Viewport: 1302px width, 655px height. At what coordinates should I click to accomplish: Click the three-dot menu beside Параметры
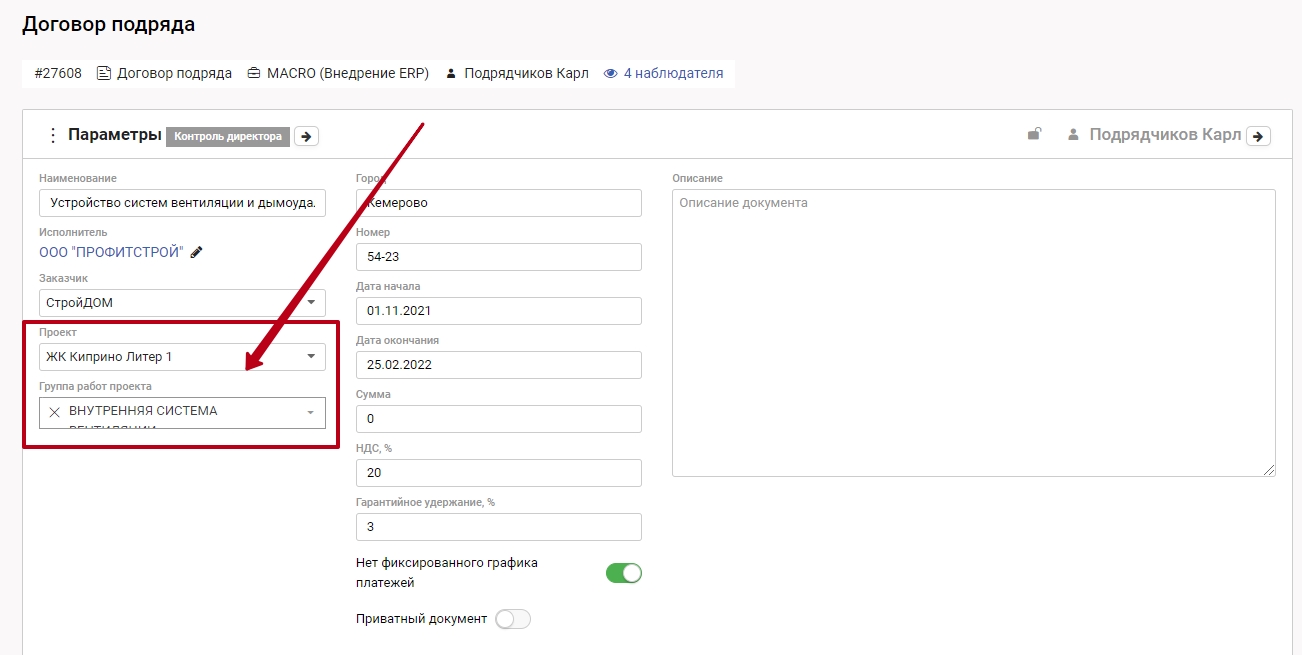[x=53, y=136]
